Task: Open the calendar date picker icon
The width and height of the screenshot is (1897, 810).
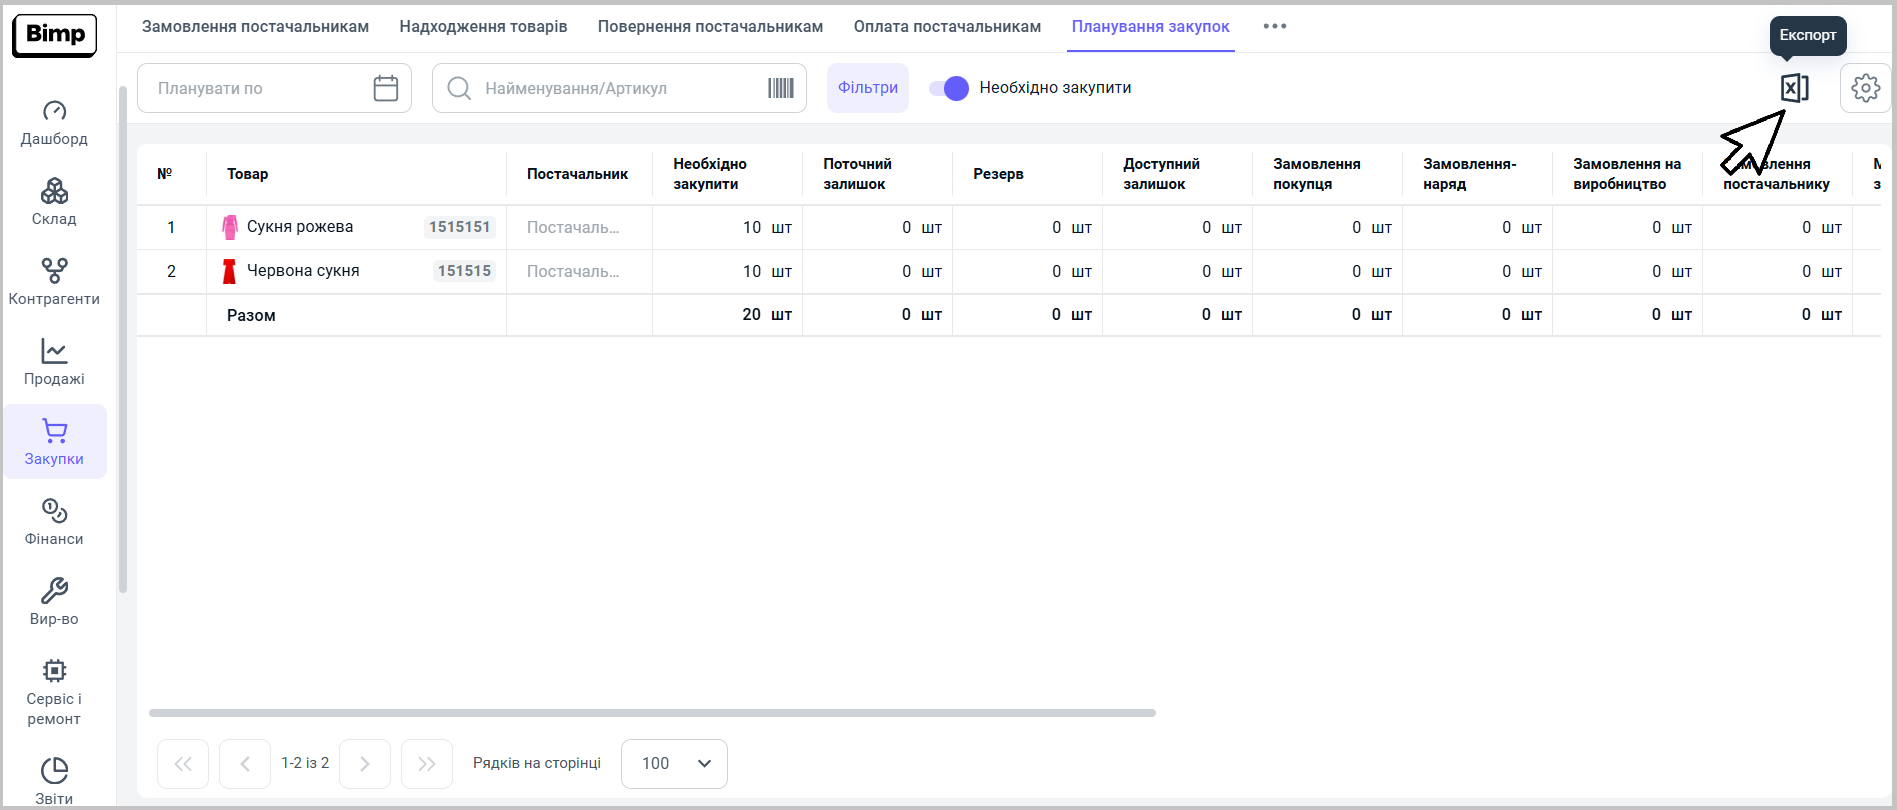Action: click(x=385, y=88)
